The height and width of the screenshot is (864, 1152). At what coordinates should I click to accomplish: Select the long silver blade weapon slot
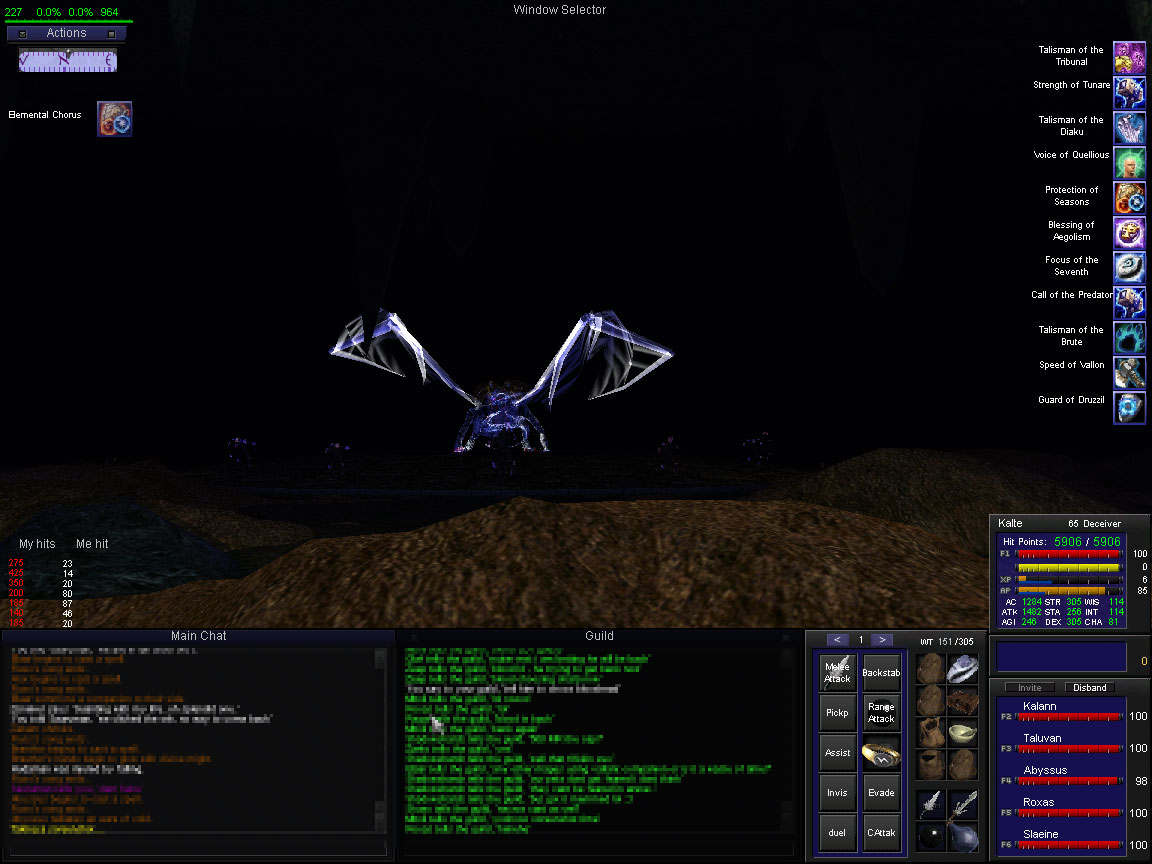(962, 804)
